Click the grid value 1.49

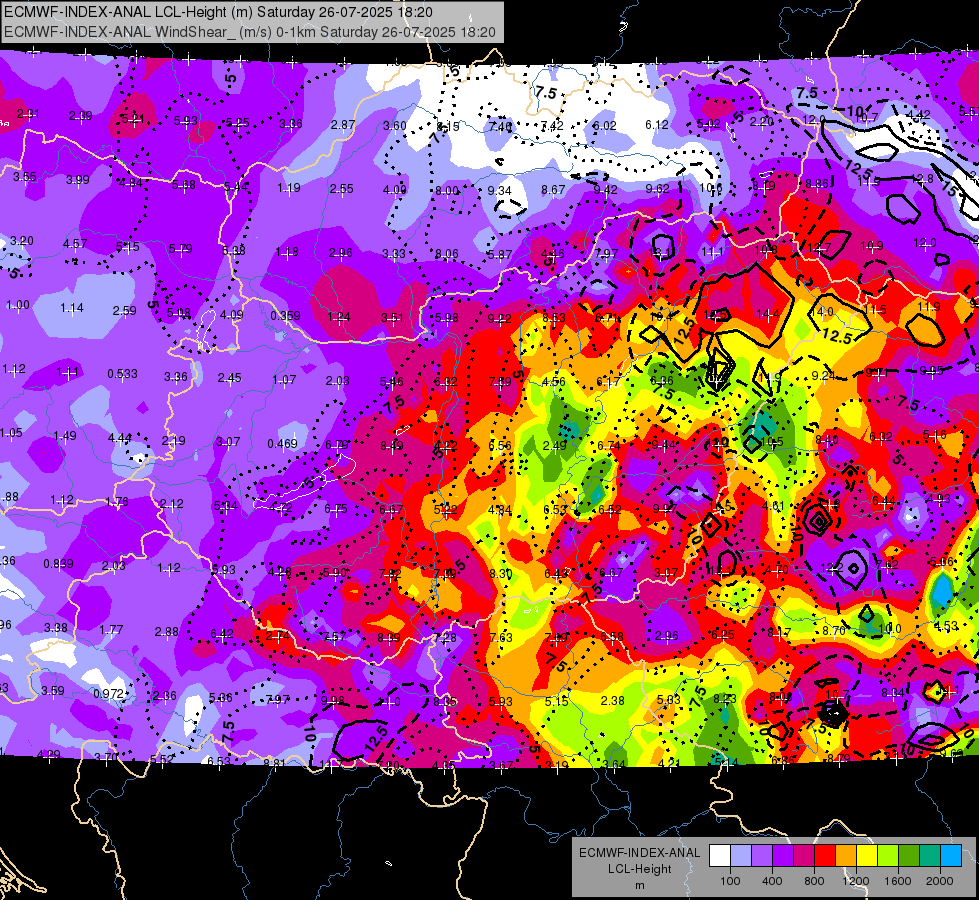pos(65,435)
